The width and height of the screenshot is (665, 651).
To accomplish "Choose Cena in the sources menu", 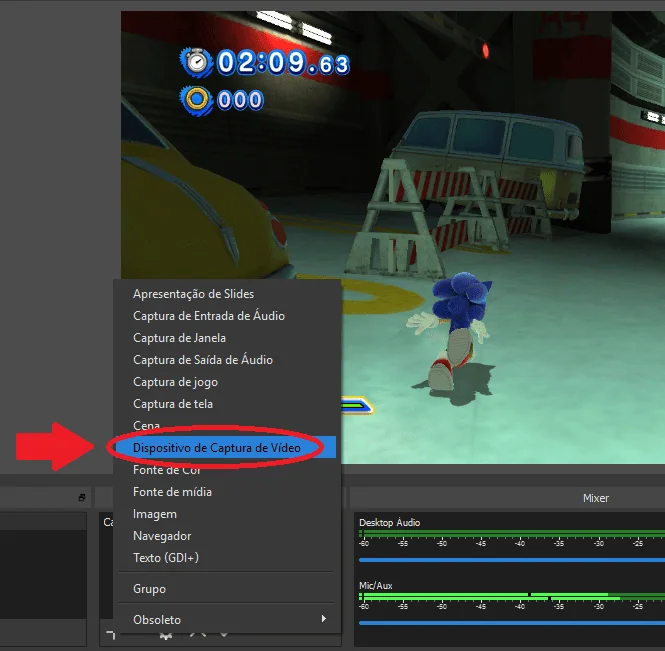I will click(227, 425).
